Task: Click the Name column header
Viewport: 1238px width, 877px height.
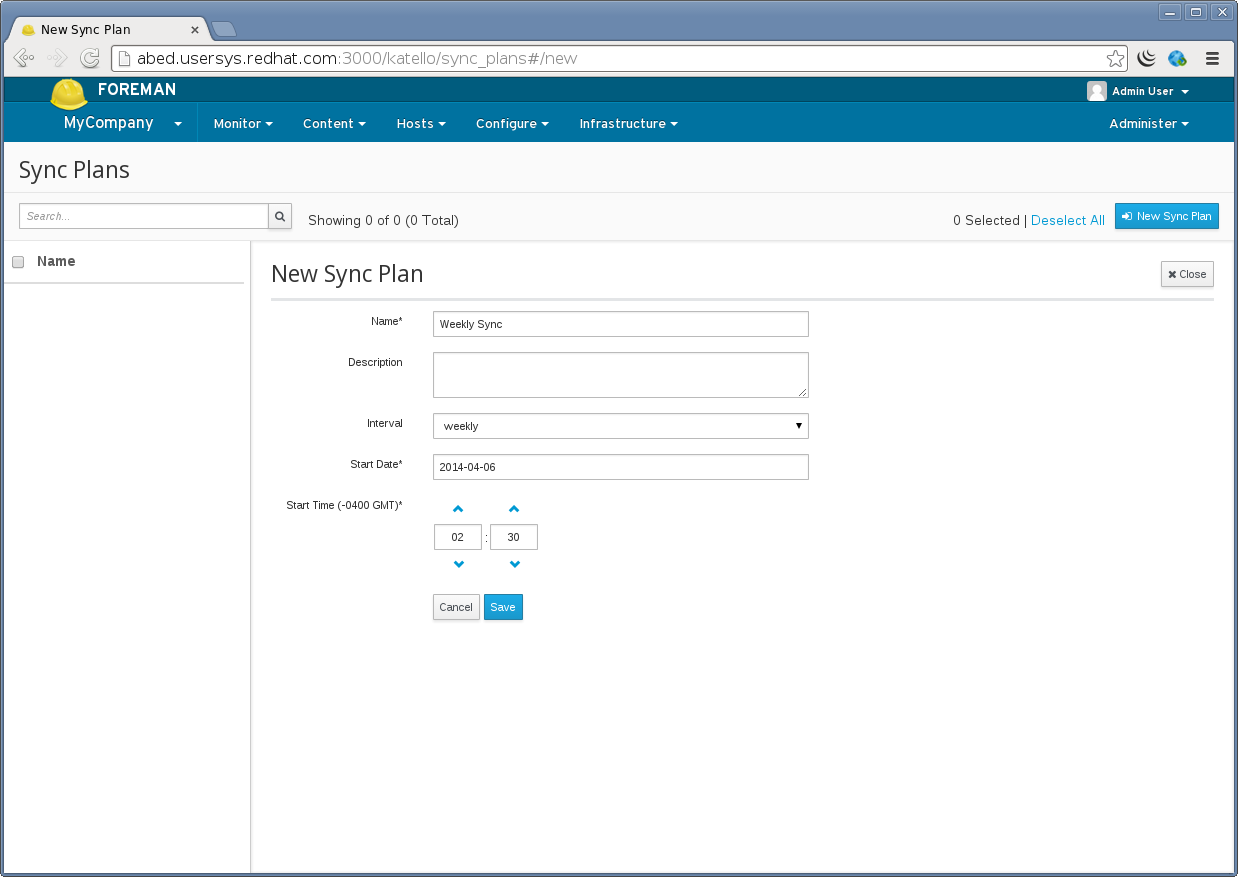Action: [x=56, y=261]
